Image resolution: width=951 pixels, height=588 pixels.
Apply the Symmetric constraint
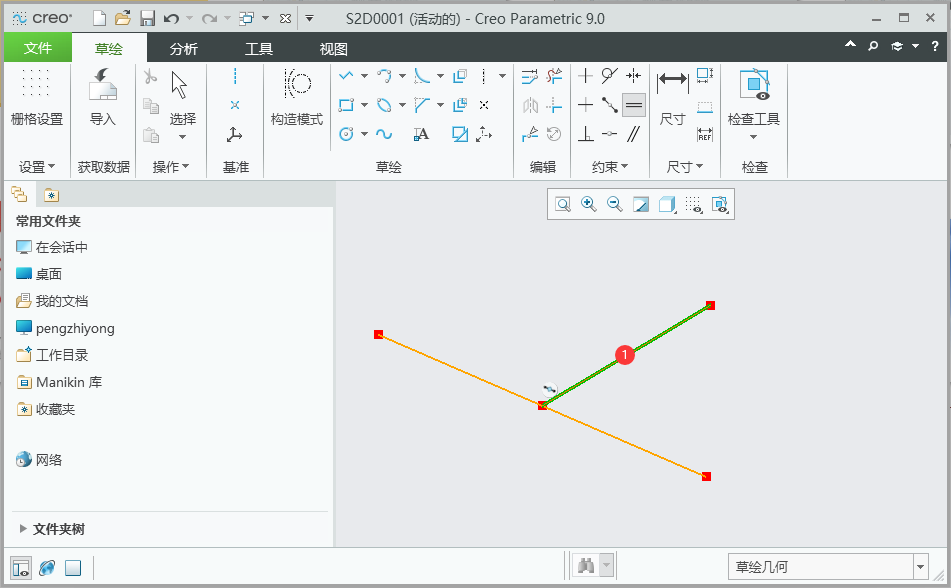point(634,76)
